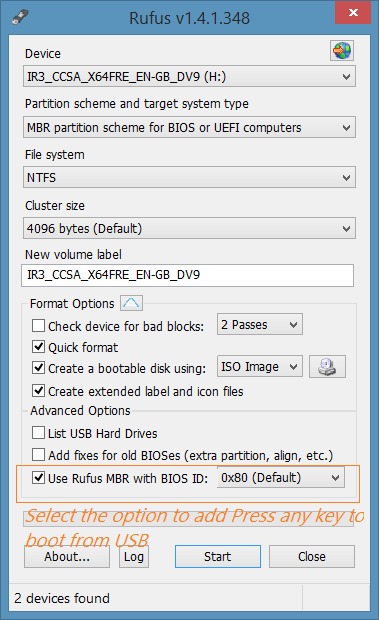Click the Close button
This screenshot has height=620, width=379.
pyautogui.click(x=312, y=557)
